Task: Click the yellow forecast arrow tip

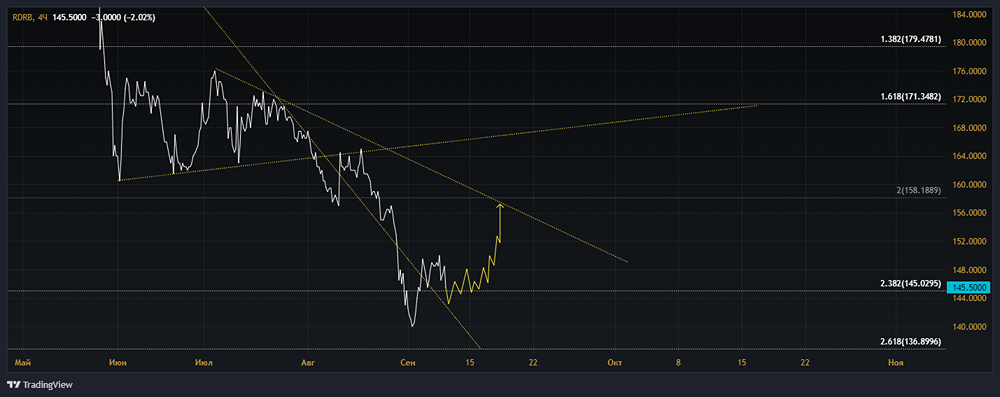Action: 500,204
